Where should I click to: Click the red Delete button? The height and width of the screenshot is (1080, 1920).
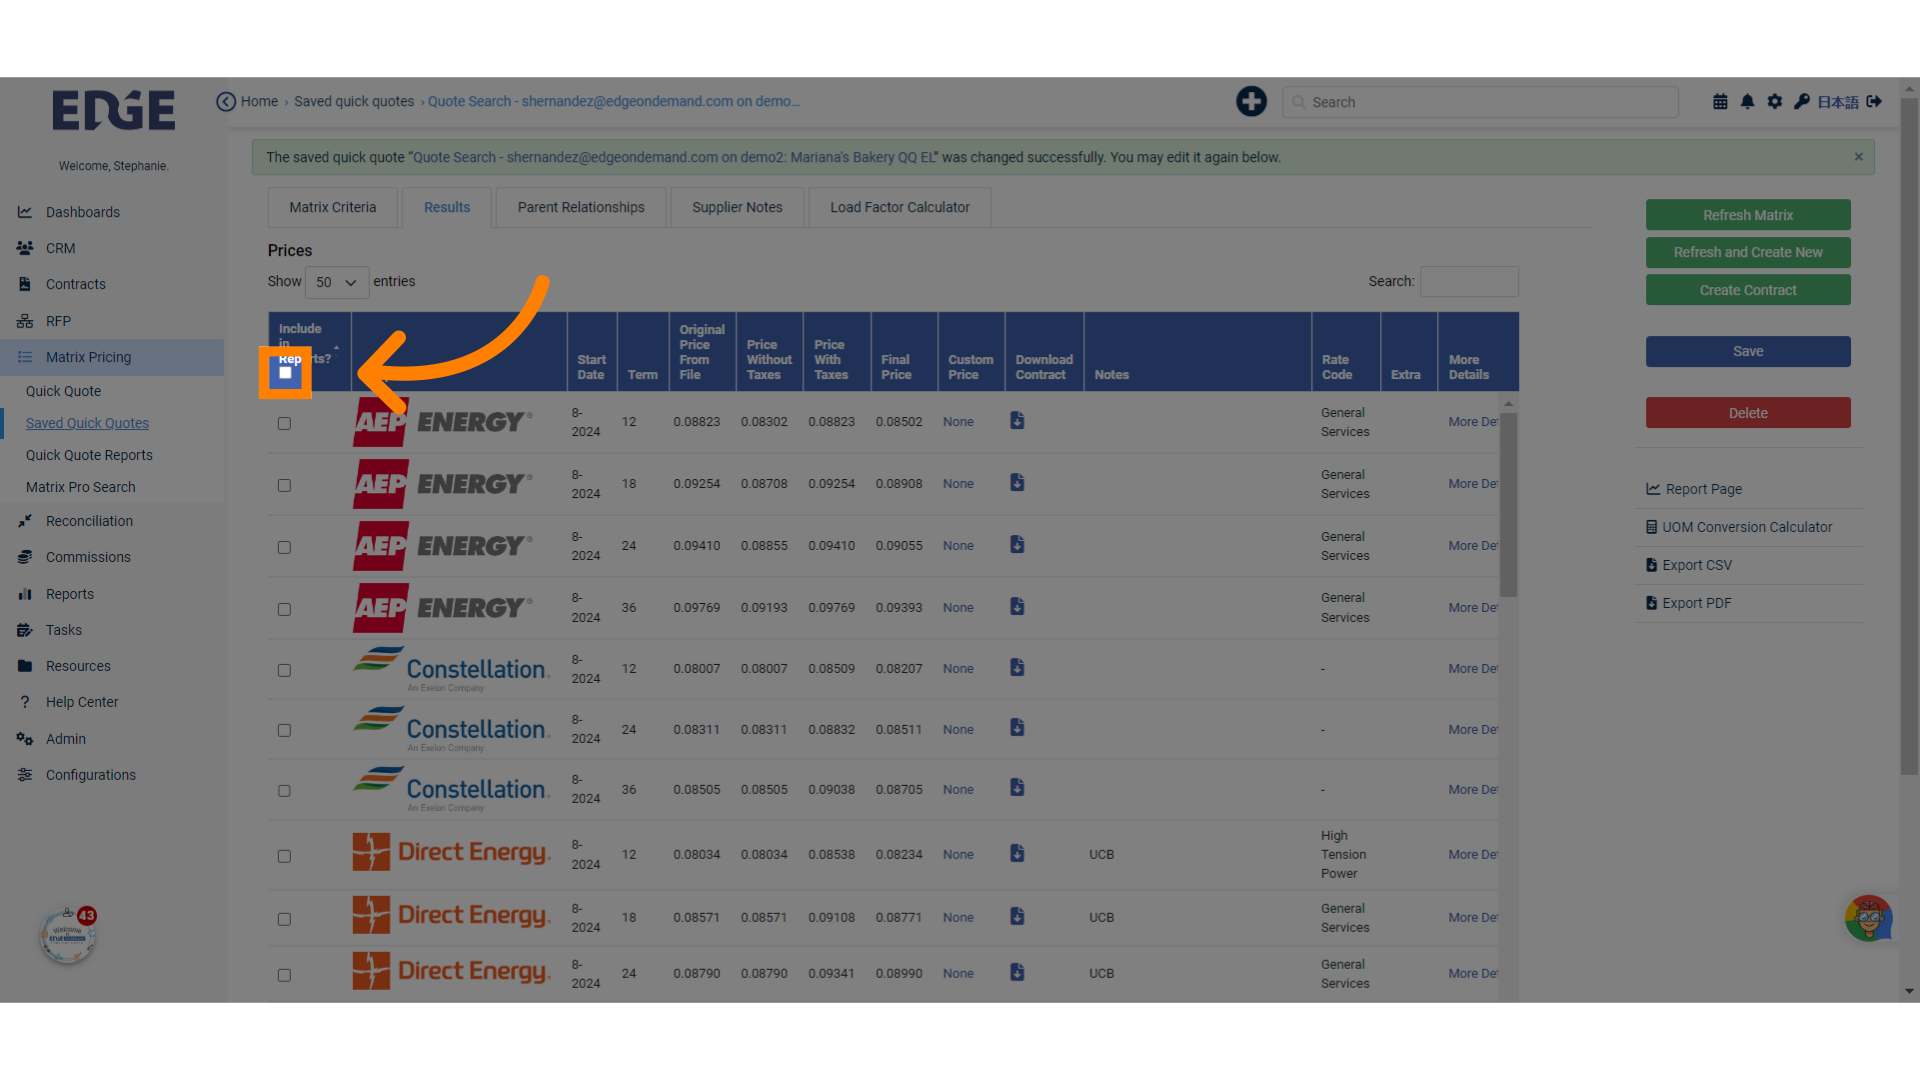[x=1748, y=413]
